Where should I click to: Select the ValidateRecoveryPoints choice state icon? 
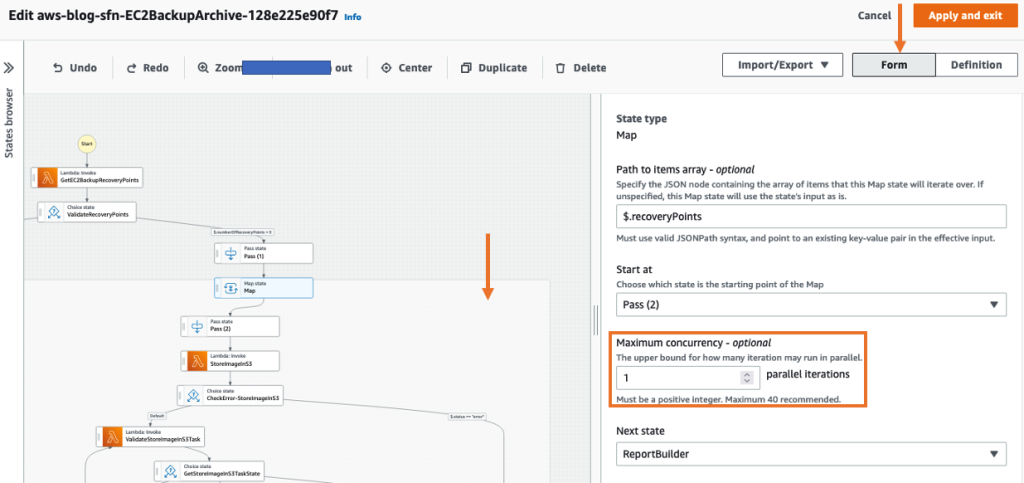tap(53, 211)
